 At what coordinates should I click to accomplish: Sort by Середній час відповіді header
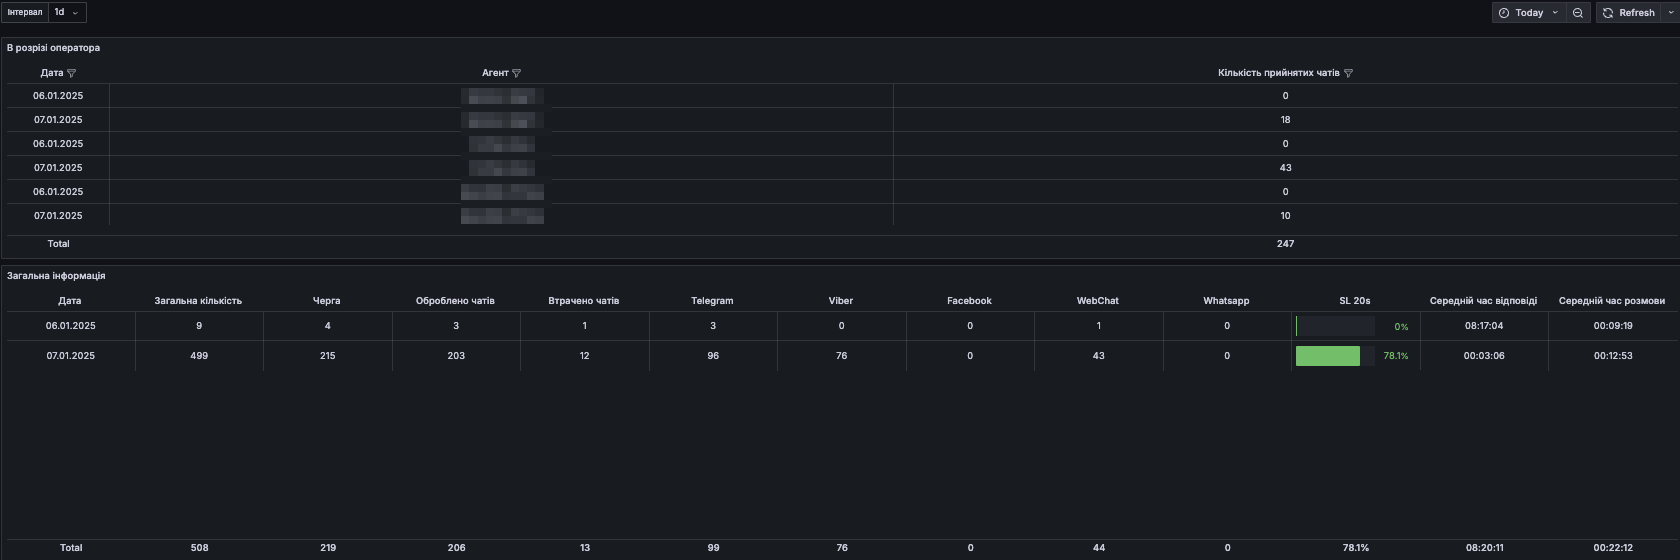tap(1483, 301)
